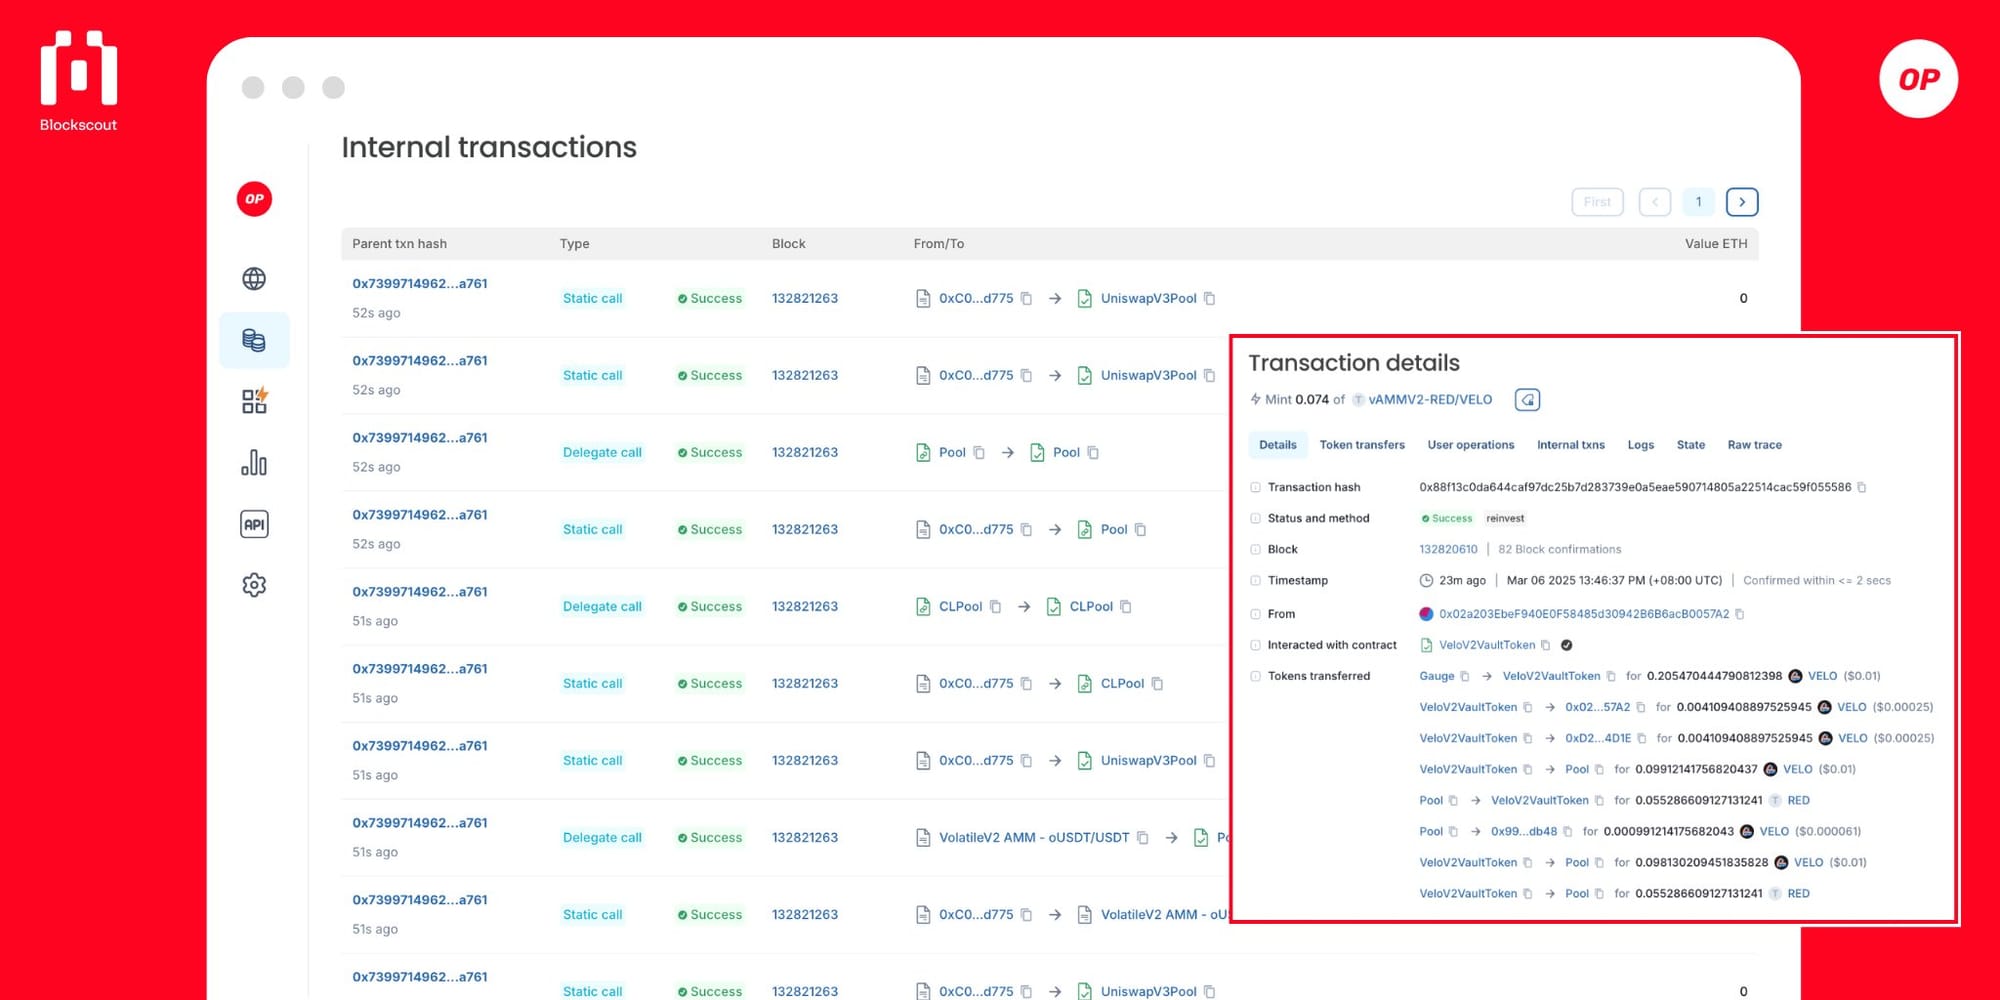Open the settings gear icon in sidebar

coord(254,585)
